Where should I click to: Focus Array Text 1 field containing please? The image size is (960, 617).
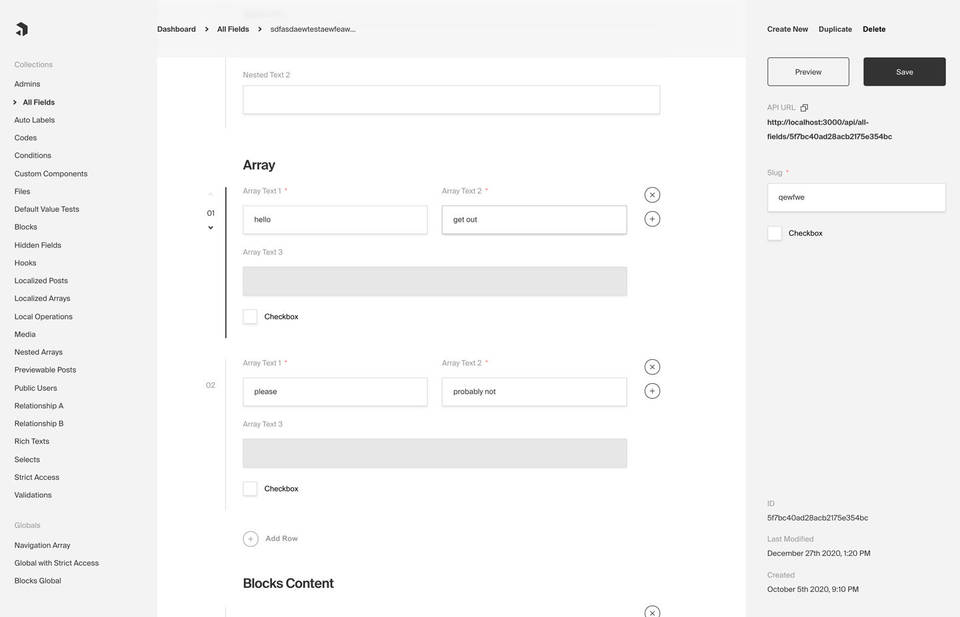point(335,392)
